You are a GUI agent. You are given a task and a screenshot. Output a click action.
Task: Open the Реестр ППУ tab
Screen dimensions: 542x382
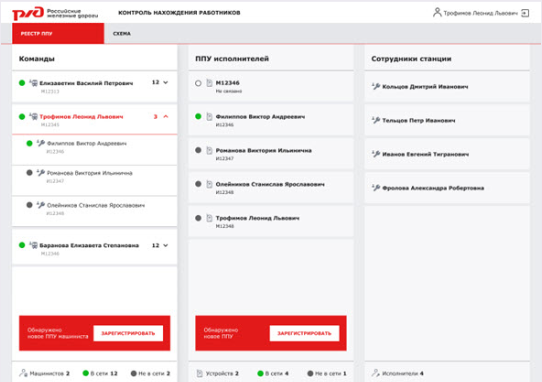[58, 34]
